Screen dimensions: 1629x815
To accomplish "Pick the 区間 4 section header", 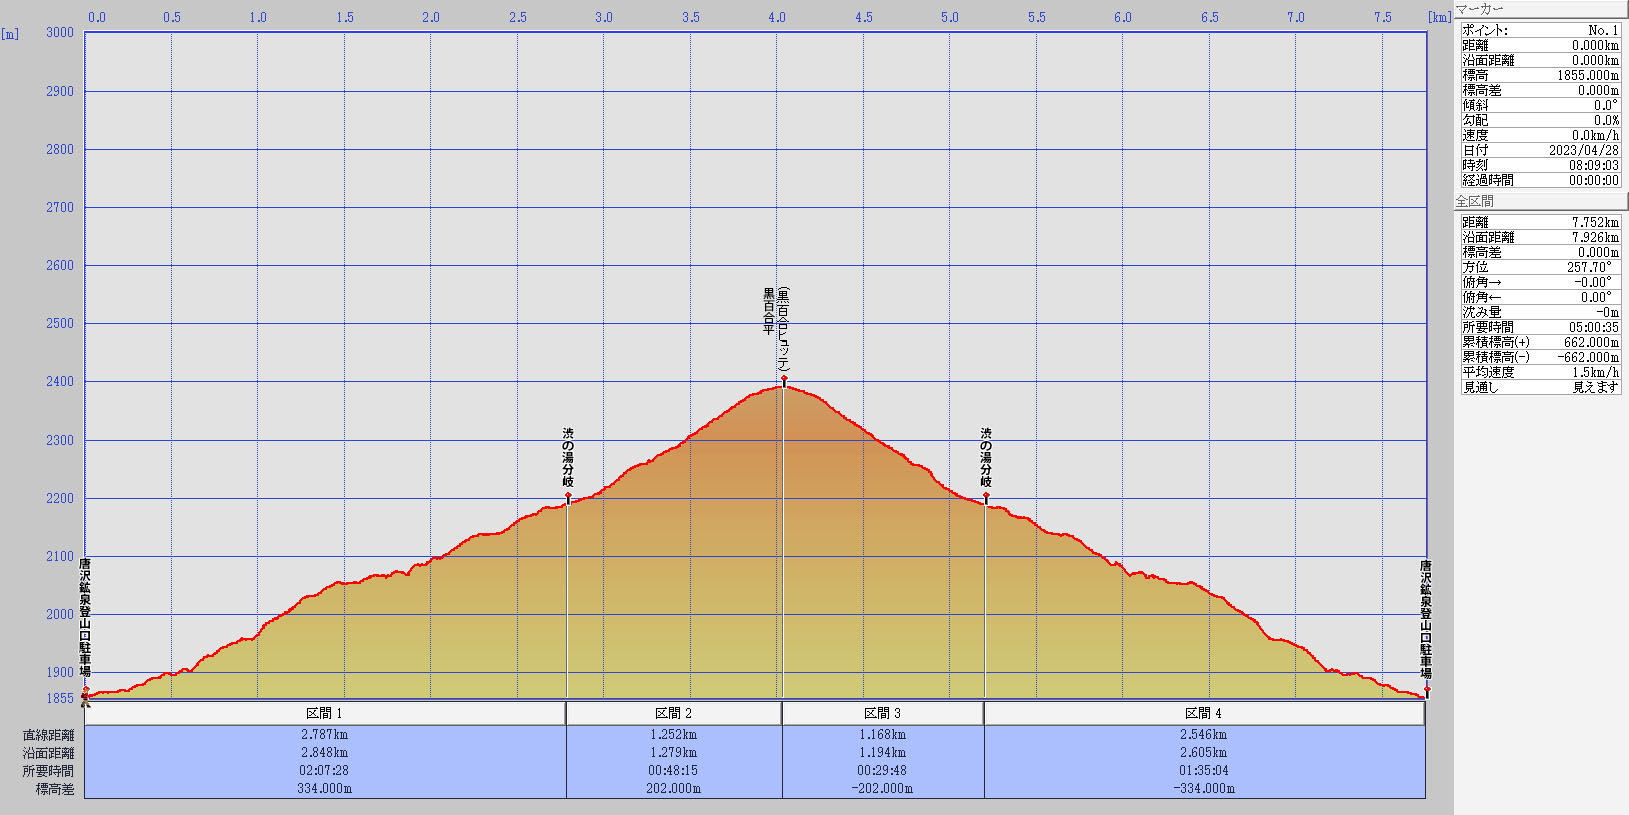I will [1203, 713].
